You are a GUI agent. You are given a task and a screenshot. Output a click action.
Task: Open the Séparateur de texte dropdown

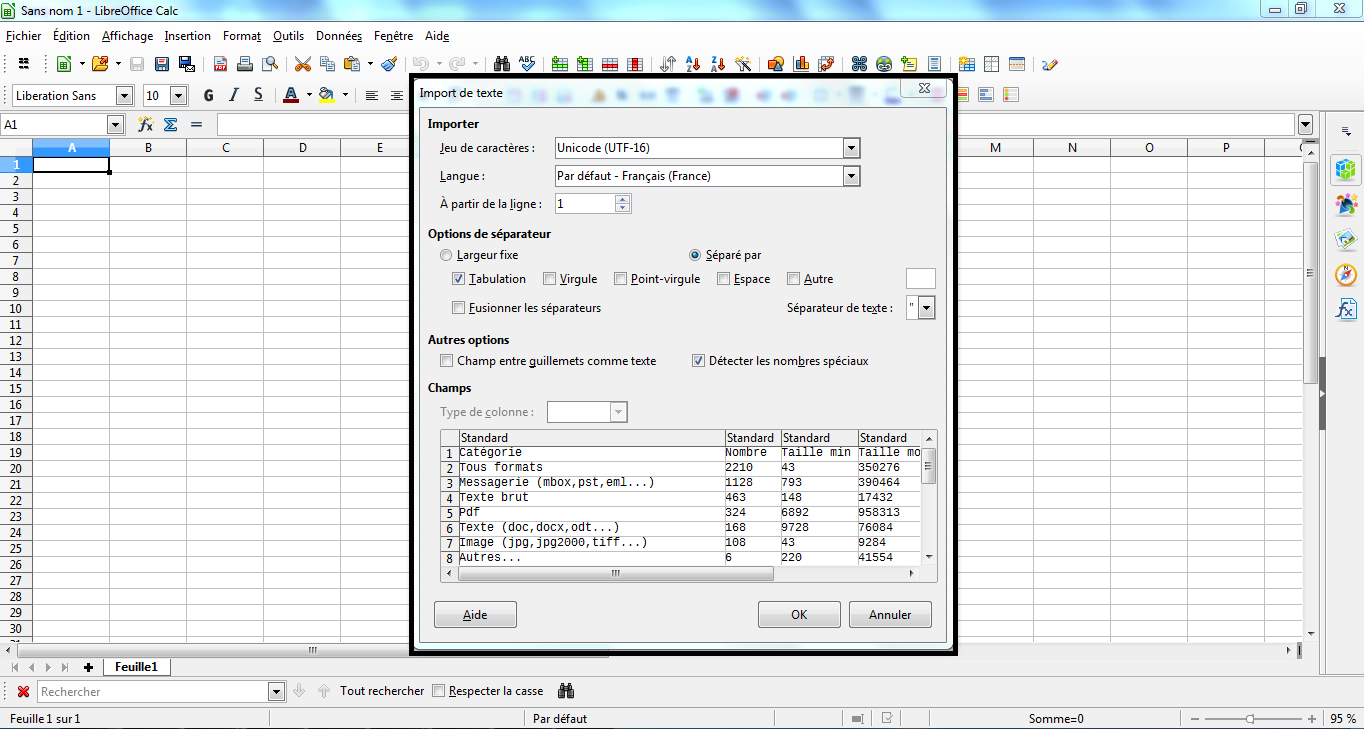[x=926, y=308]
